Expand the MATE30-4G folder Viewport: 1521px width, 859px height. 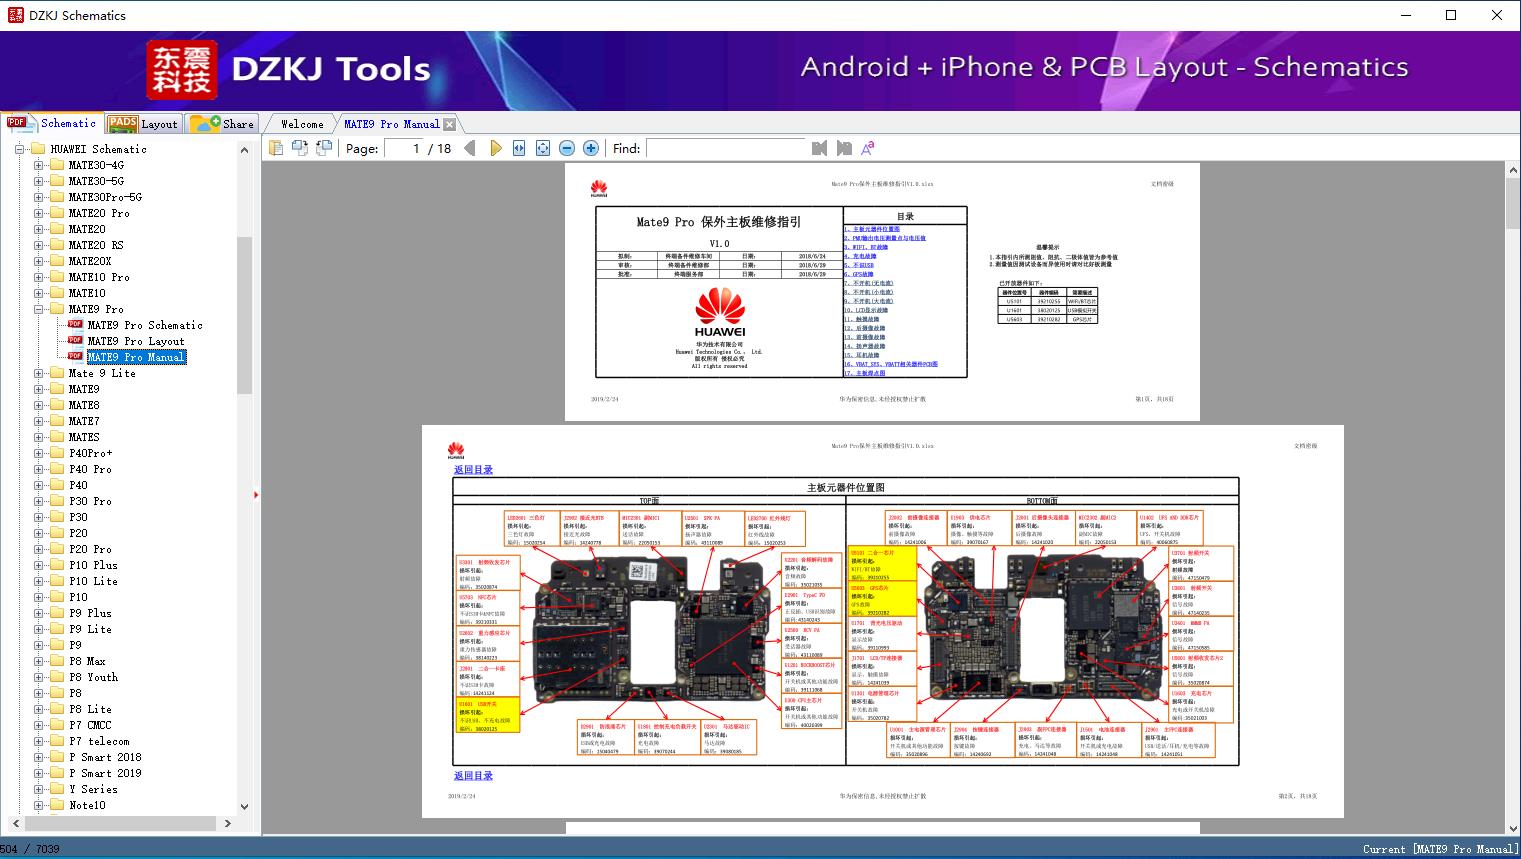(x=38, y=165)
